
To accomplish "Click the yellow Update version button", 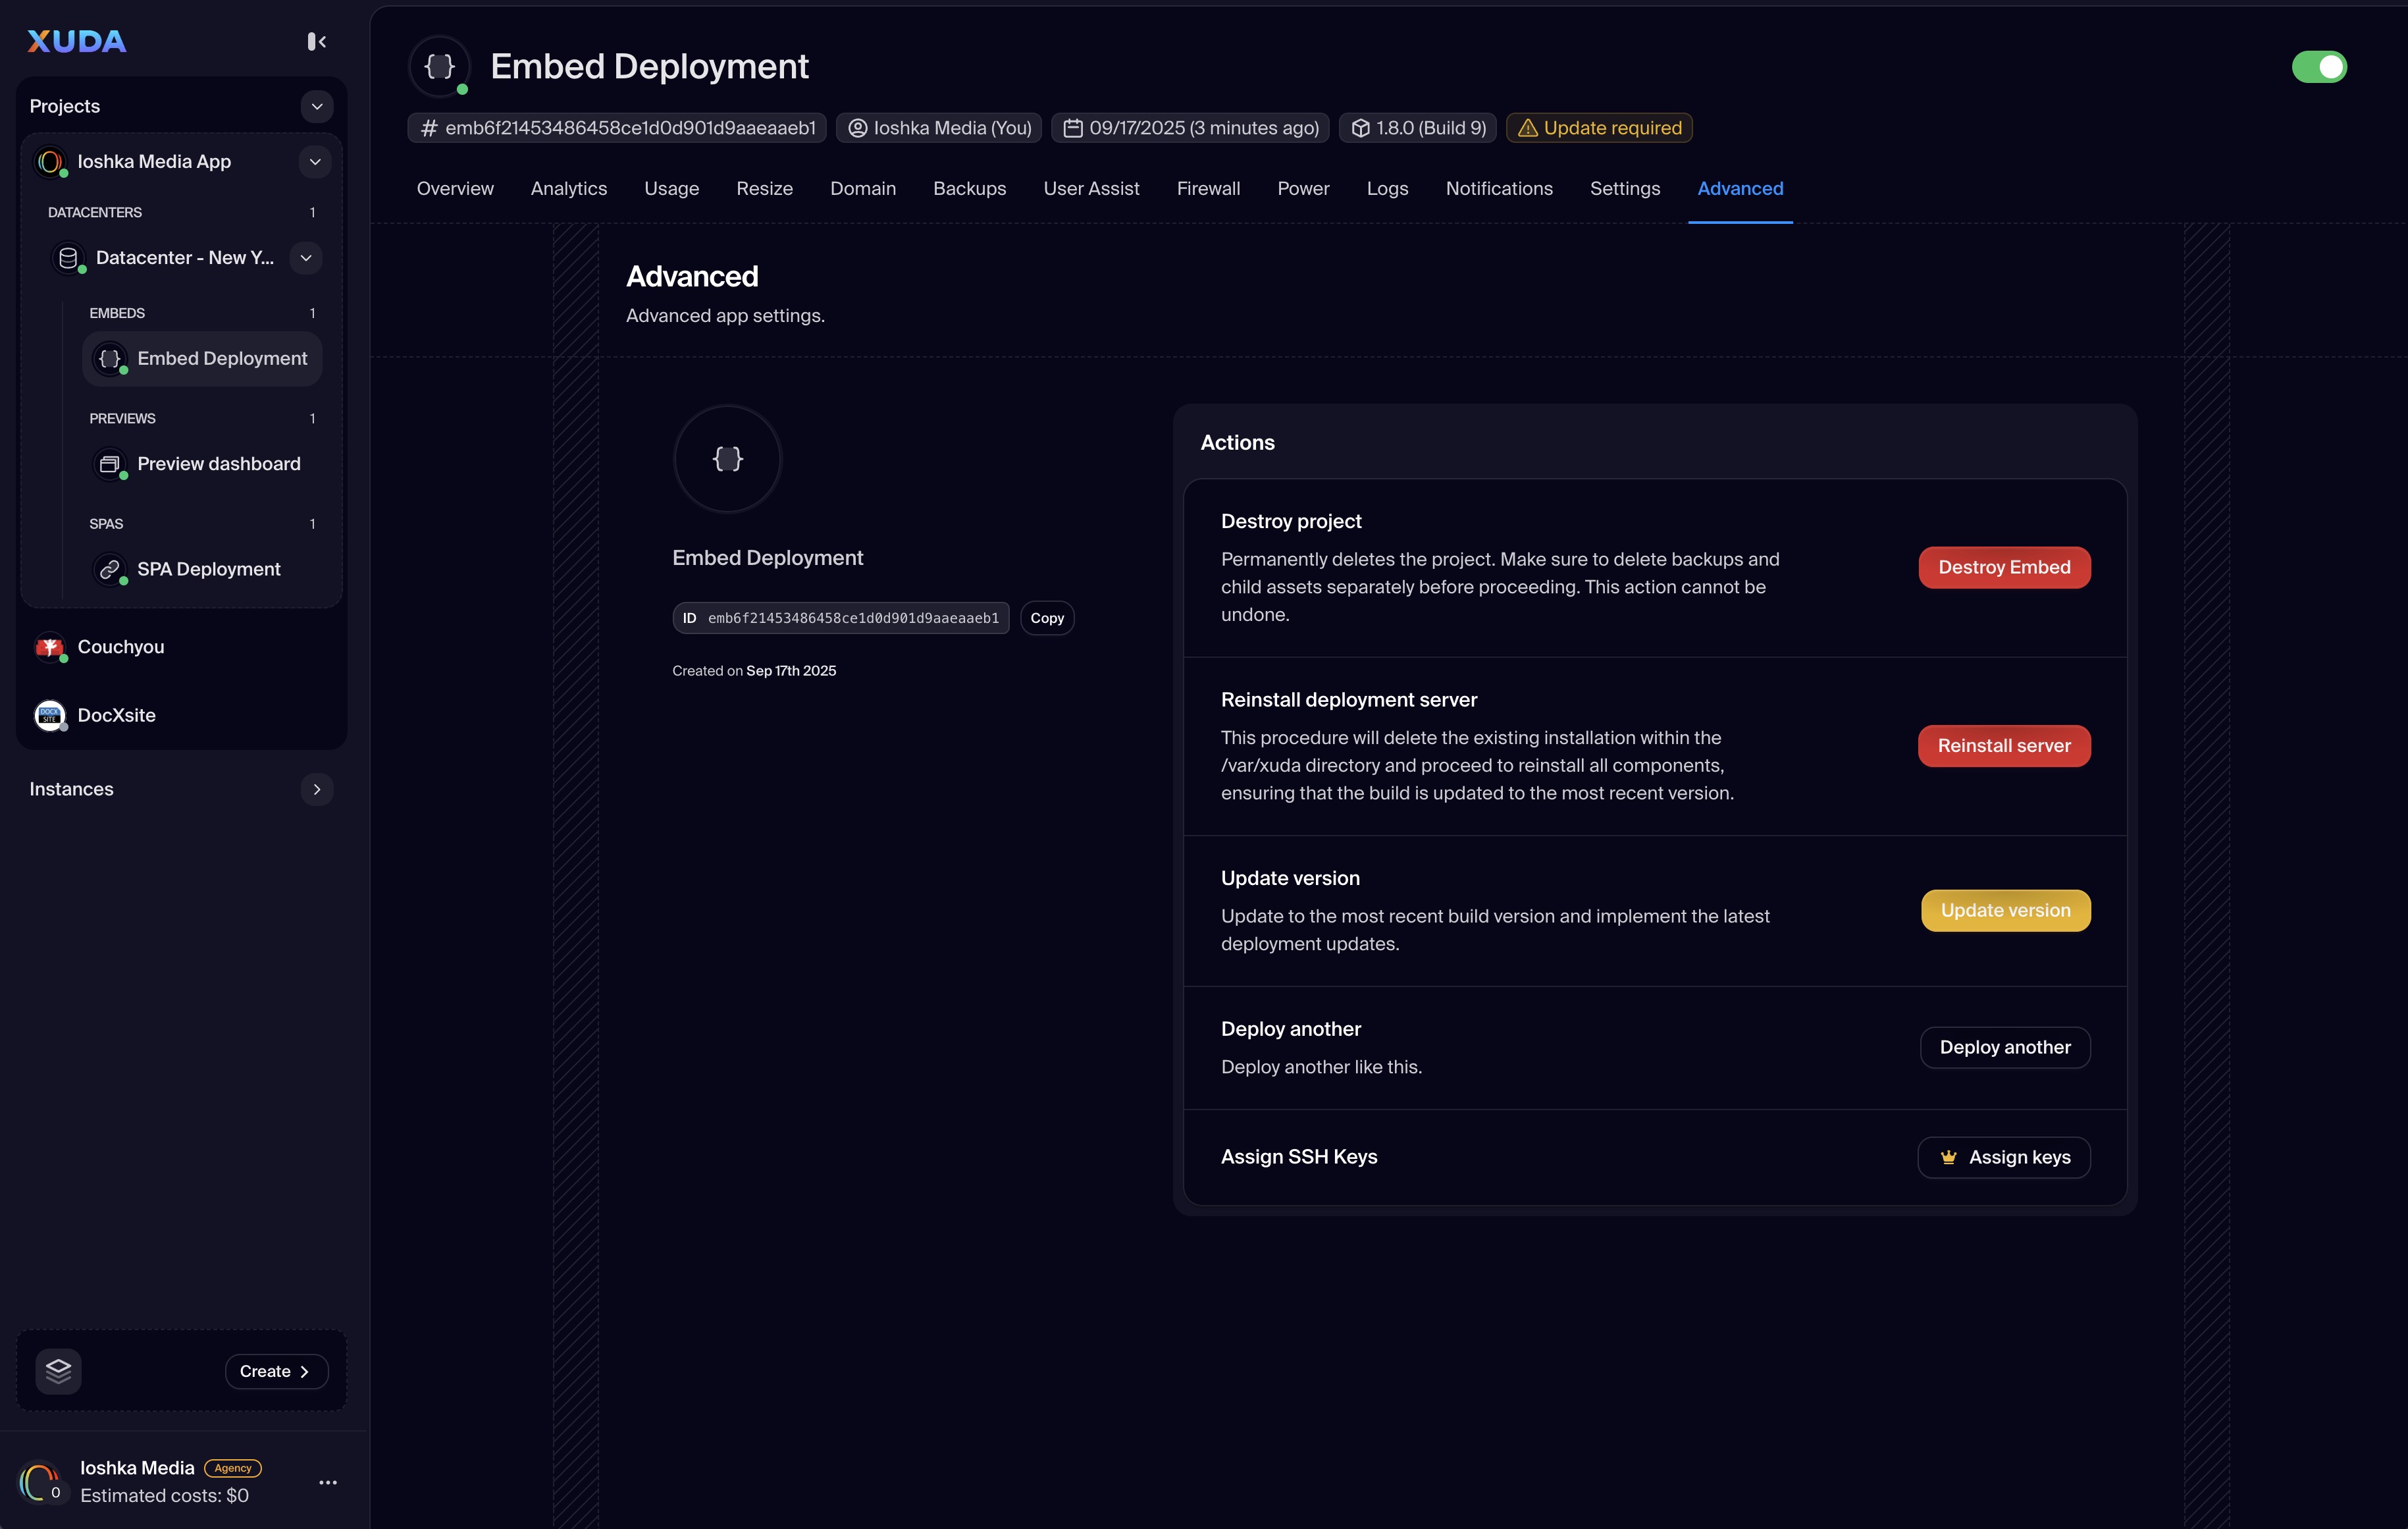I will (x=2005, y=911).
